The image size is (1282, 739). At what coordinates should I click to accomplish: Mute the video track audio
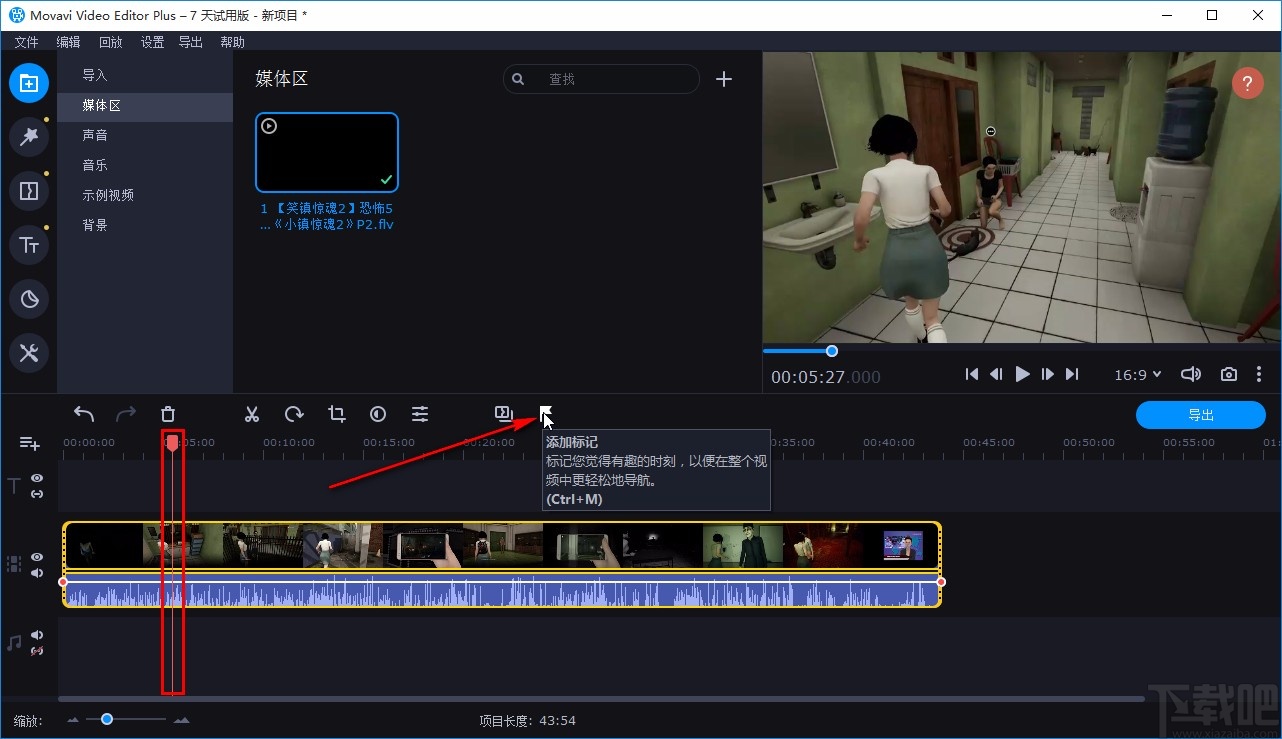[x=37, y=573]
